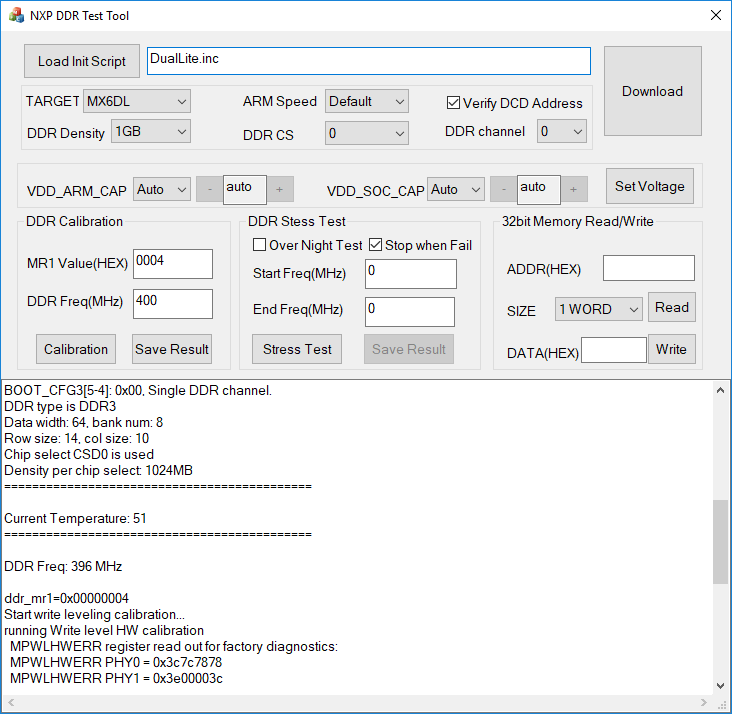Click the 'Row size: 14, col size: 10' line
The image size is (732, 714).
coord(77,438)
